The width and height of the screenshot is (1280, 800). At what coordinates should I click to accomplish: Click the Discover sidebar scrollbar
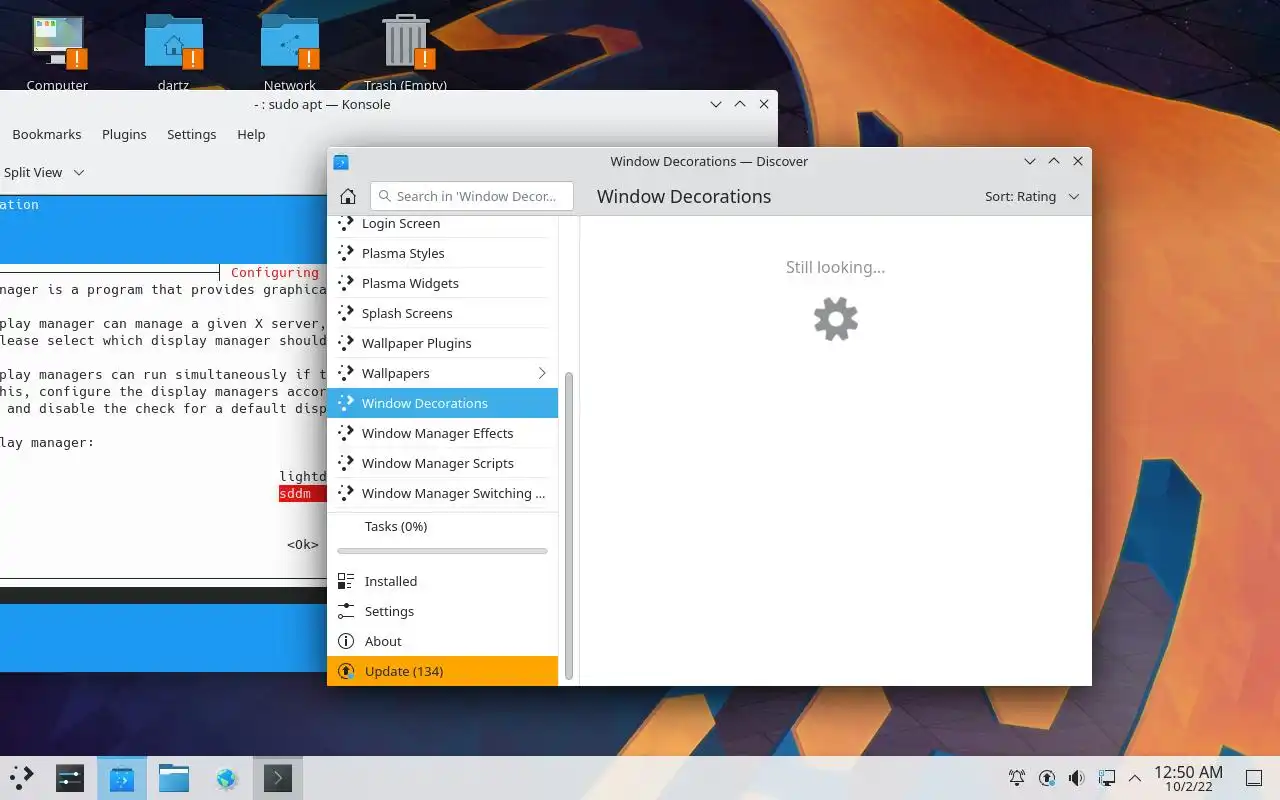click(569, 527)
